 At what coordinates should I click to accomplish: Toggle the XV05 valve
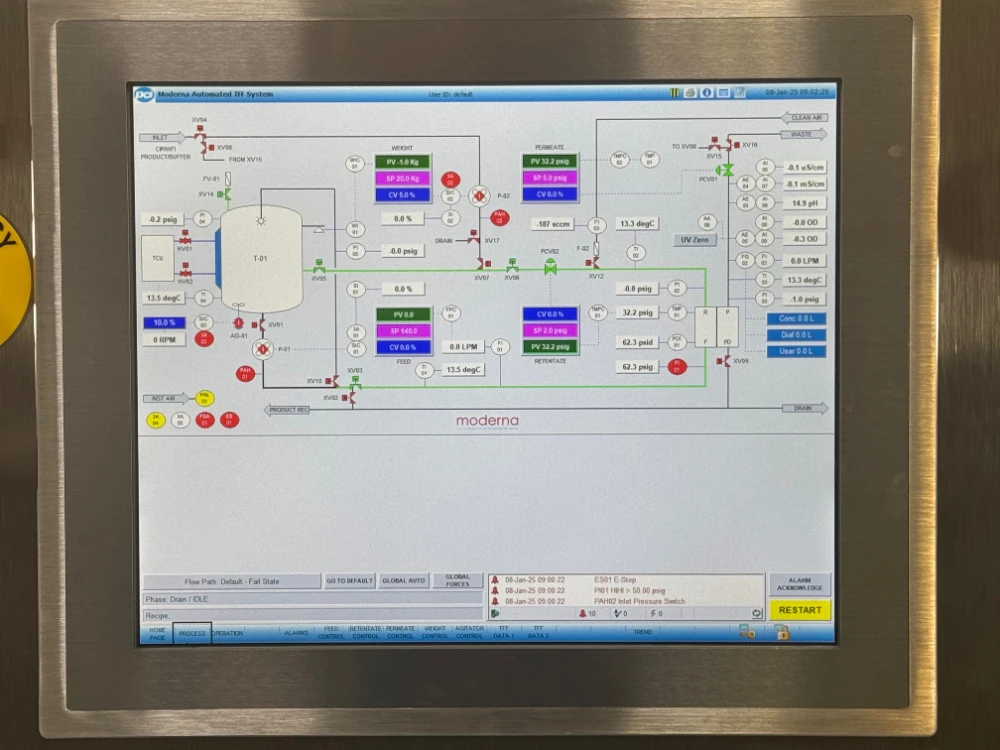(x=318, y=267)
